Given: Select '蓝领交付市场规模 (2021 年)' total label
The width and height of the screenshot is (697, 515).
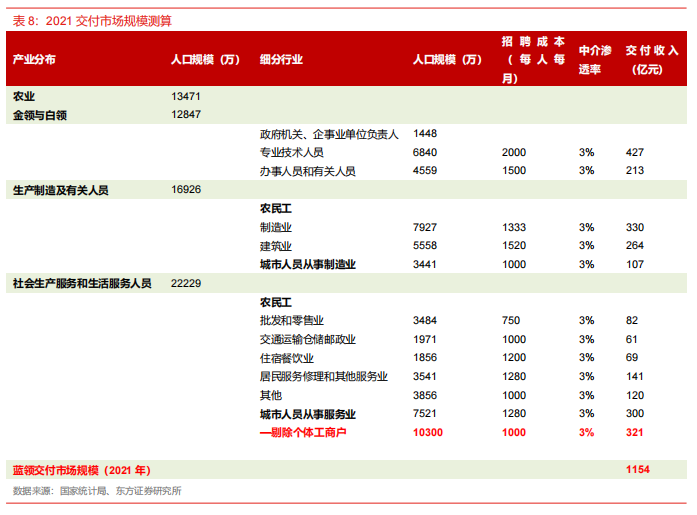Looking at the screenshot, I should [x=82, y=470].
